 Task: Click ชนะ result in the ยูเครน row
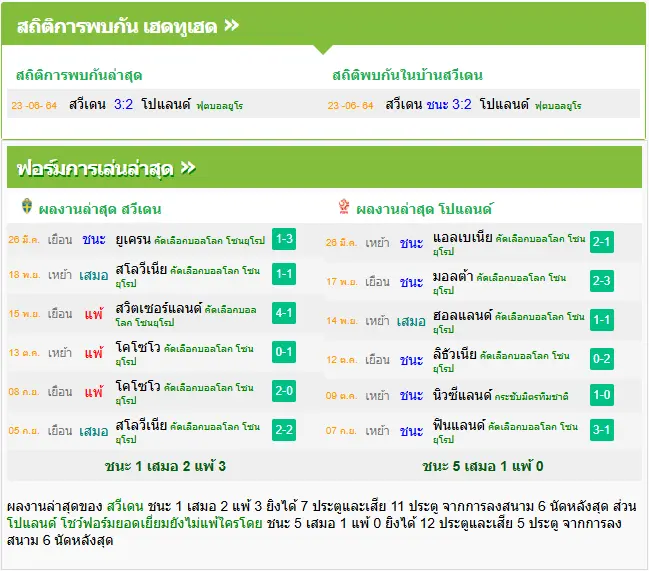(94, 239)
